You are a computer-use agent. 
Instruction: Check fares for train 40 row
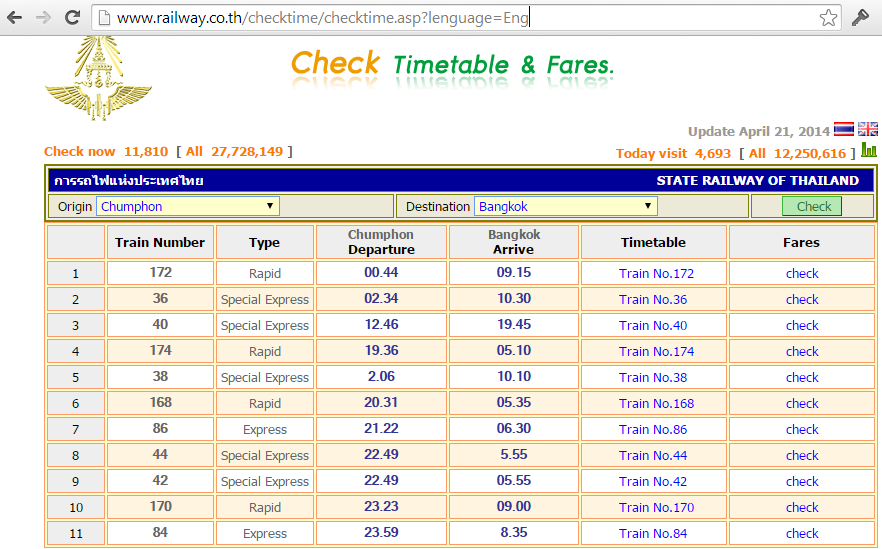802,326
